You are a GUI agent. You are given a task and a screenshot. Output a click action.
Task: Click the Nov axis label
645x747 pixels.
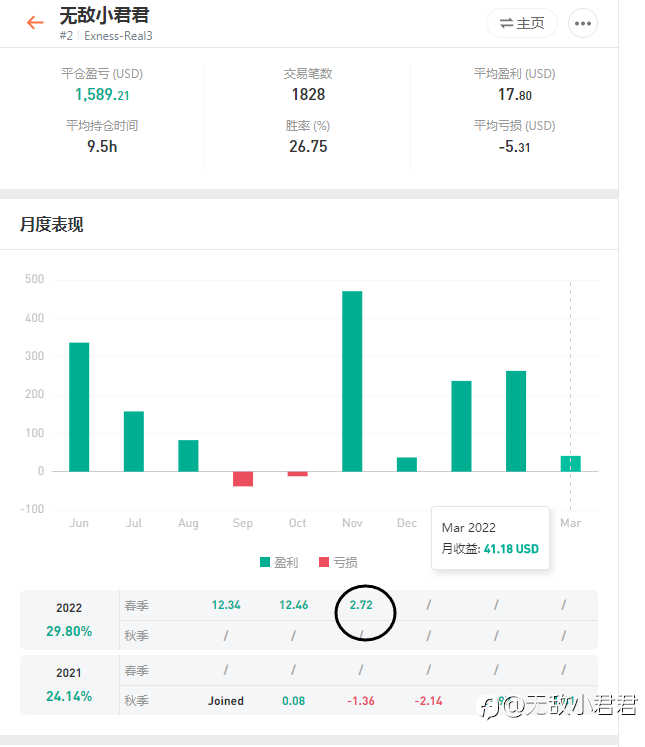point(352,523)
